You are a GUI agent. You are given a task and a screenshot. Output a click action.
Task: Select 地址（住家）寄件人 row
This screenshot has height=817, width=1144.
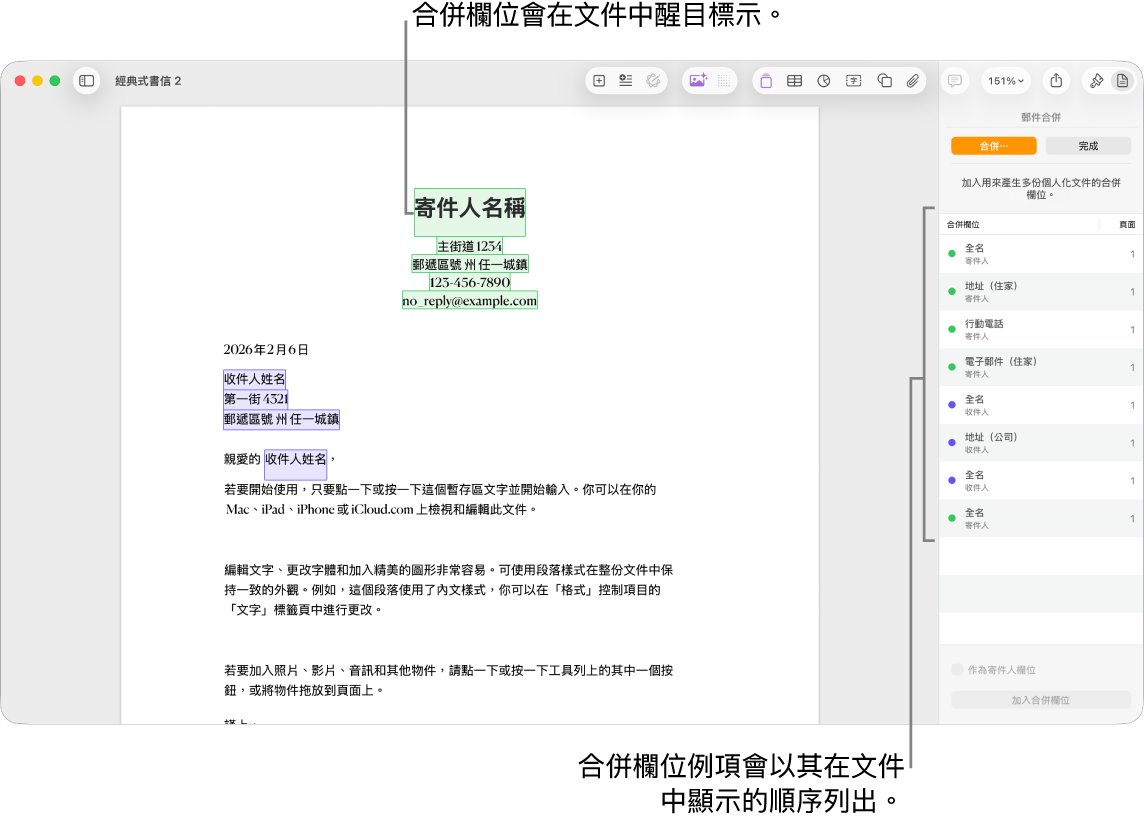(1041, 292)
